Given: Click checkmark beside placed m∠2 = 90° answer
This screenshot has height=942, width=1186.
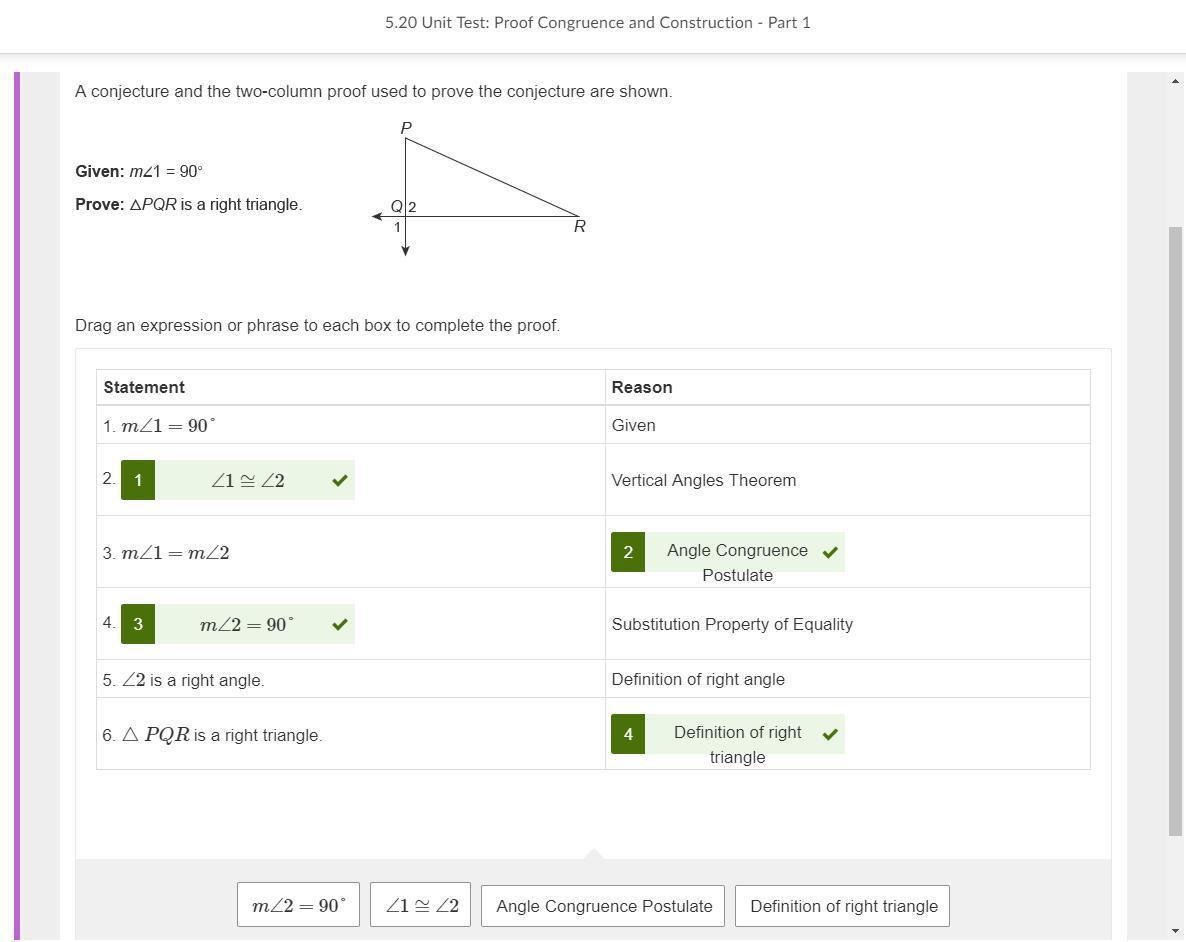Looking at the screenshot, I should (340, 625).
